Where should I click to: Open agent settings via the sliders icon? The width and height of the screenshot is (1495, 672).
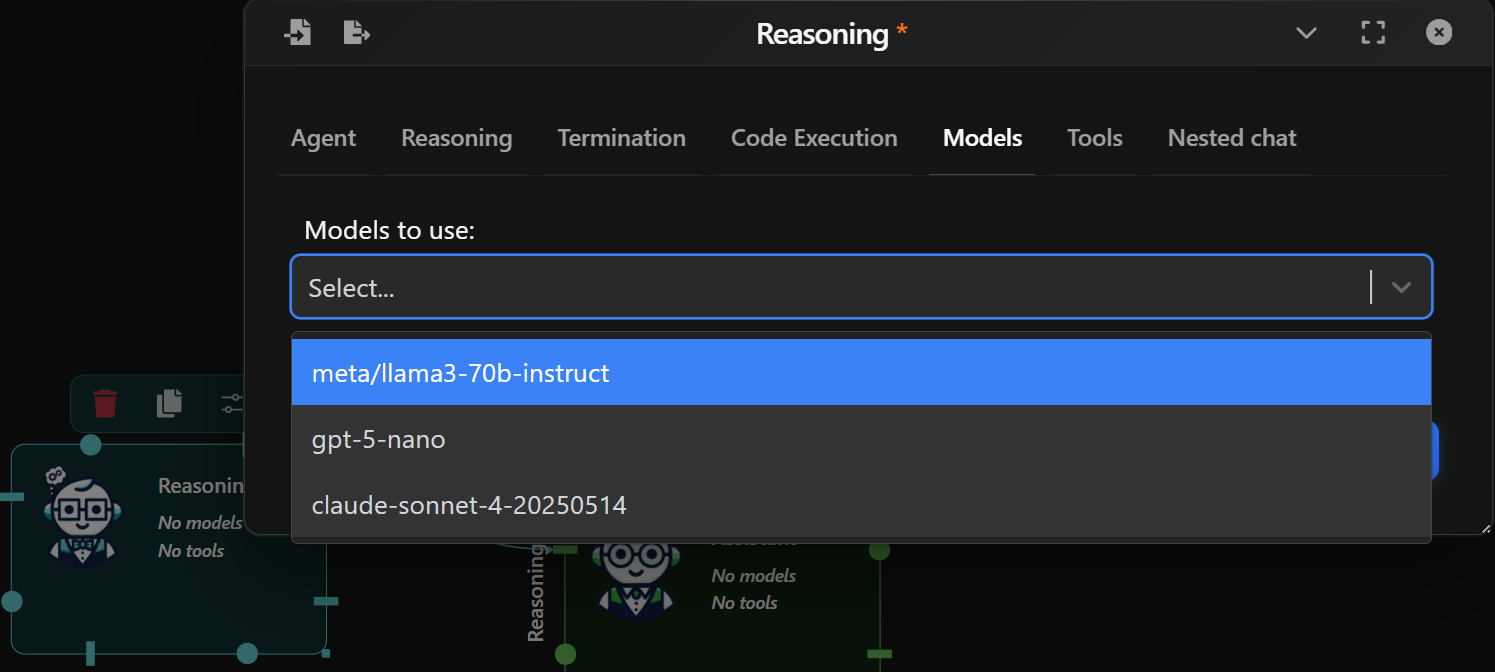tap(231, 403)
